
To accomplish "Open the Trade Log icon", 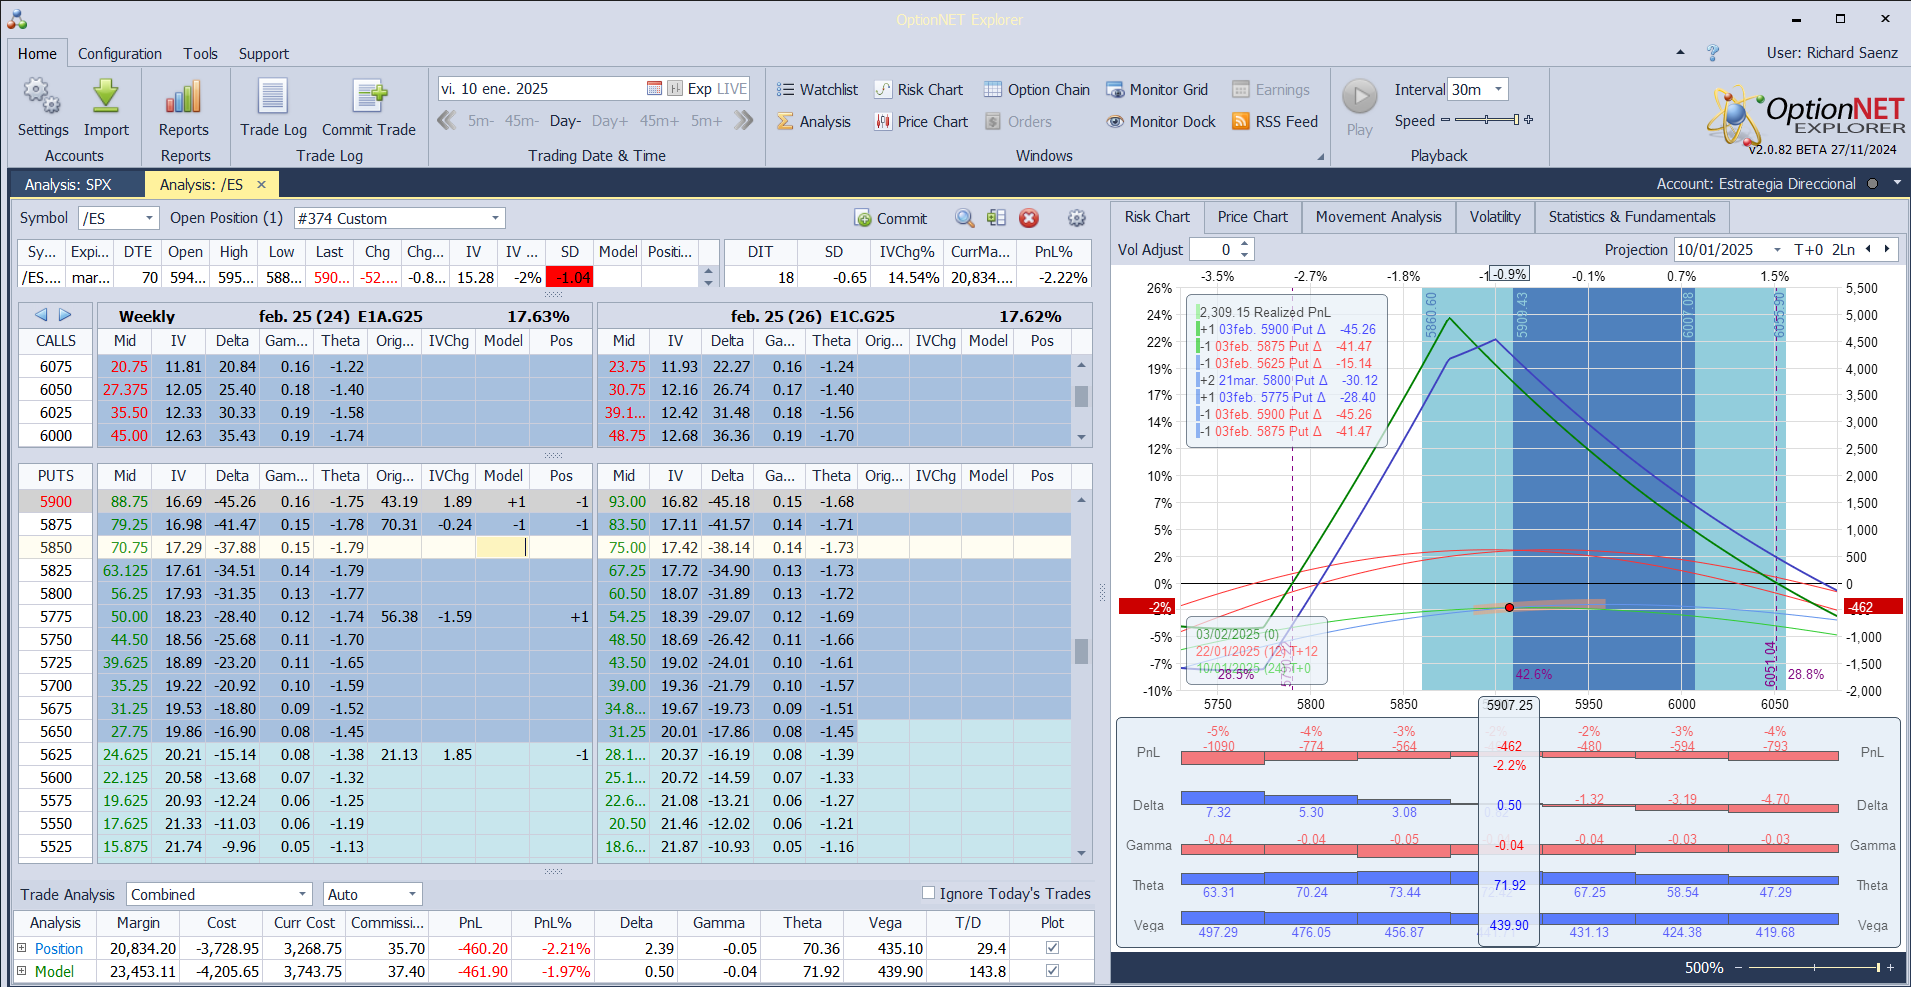I will [x=273, y=97].
